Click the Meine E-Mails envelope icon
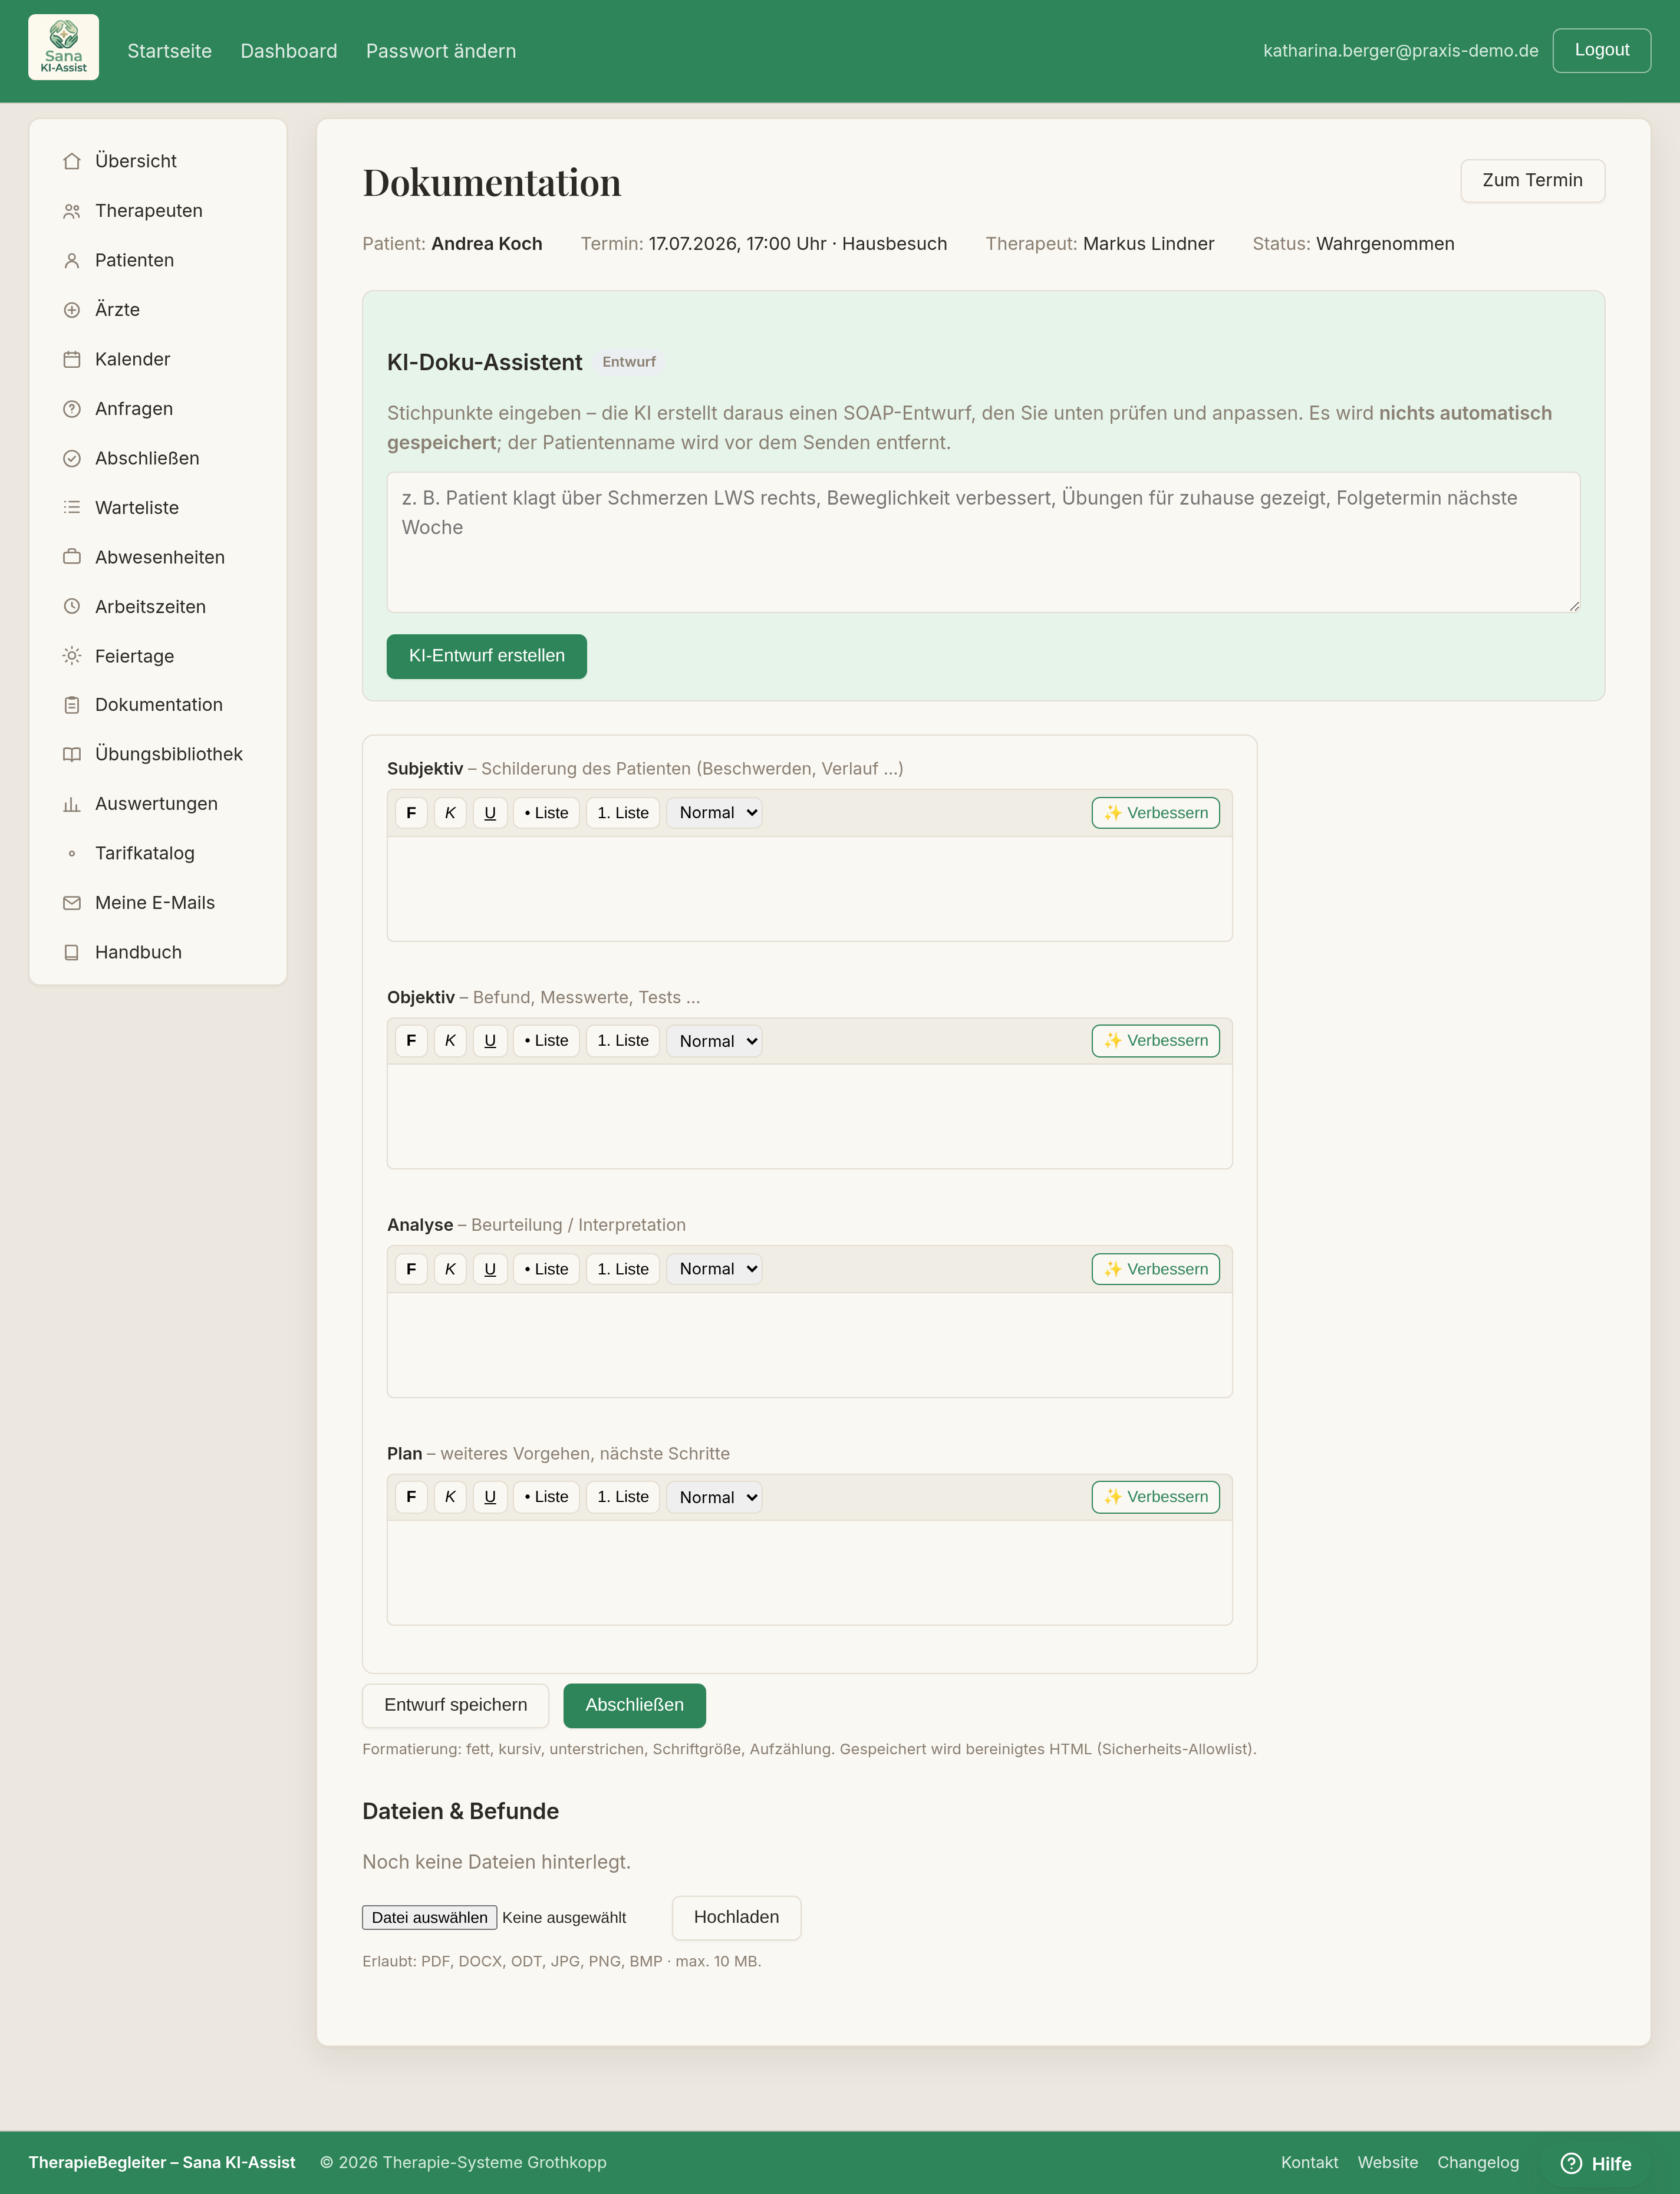Image resolution: width=1680 pixels, height=2194 pixels. point(72,903)
